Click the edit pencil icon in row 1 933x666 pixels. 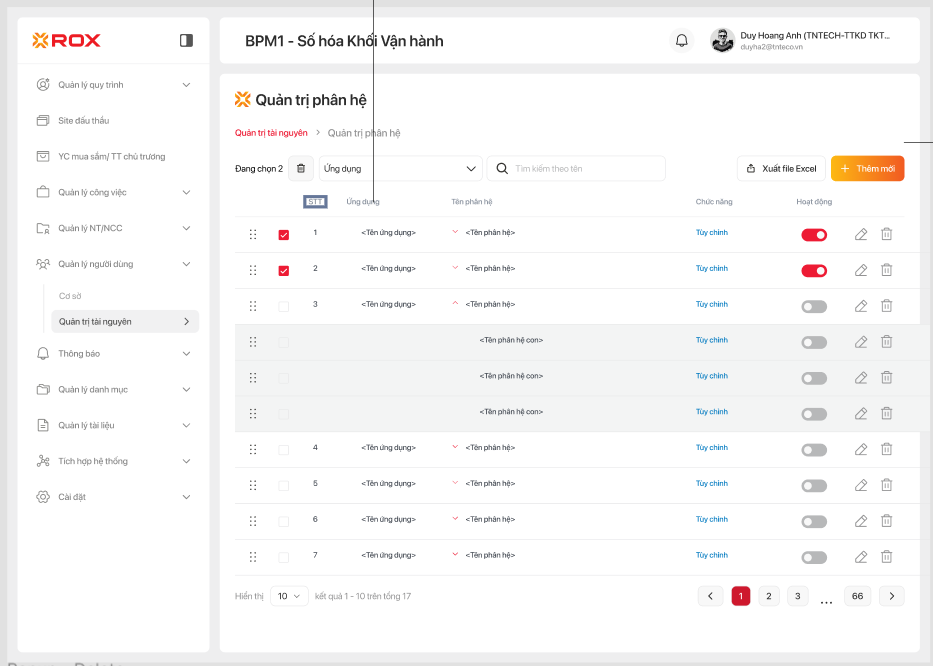861,234
